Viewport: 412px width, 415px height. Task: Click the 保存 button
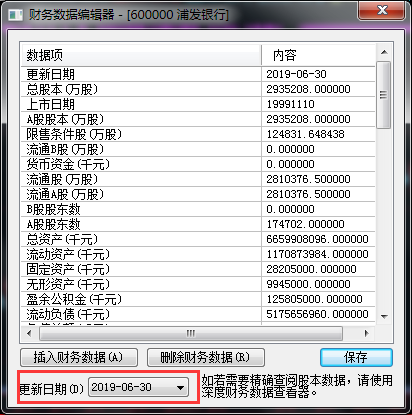click(x=356, y=358)
